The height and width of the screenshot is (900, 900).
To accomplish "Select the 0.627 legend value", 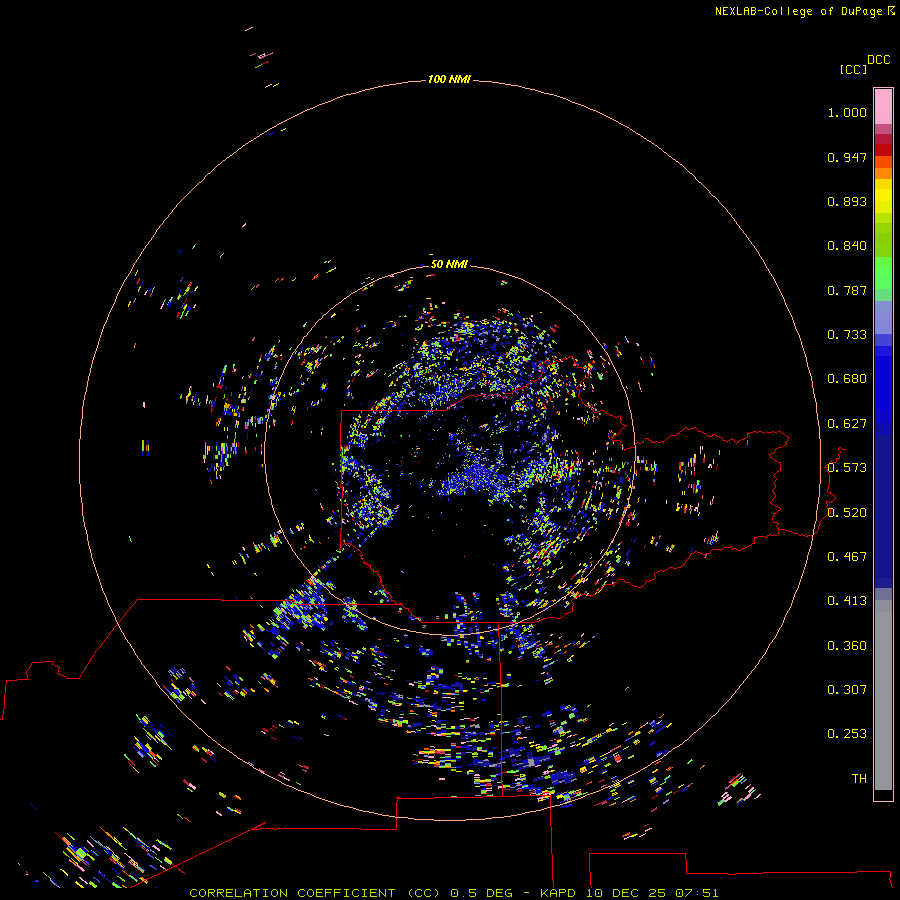I will pyautogui.click(x=847, y=424).
